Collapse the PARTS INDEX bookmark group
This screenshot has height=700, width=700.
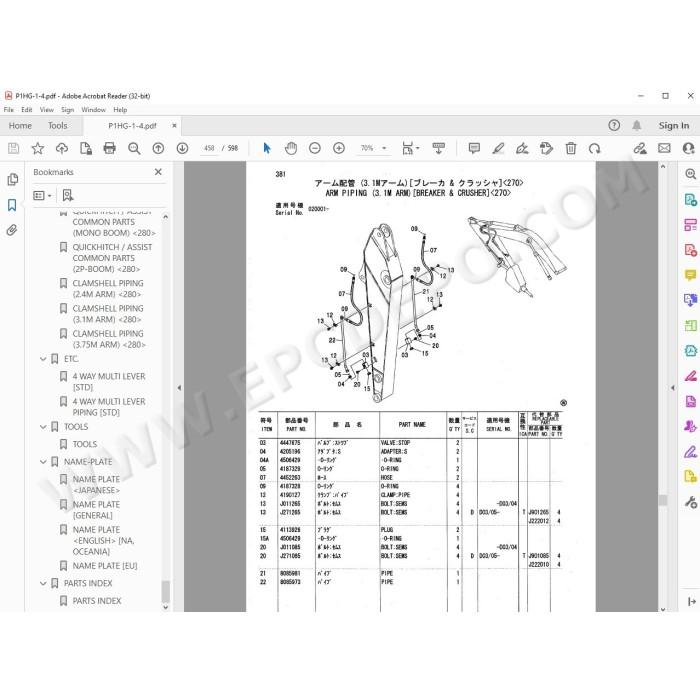[43, 583]
